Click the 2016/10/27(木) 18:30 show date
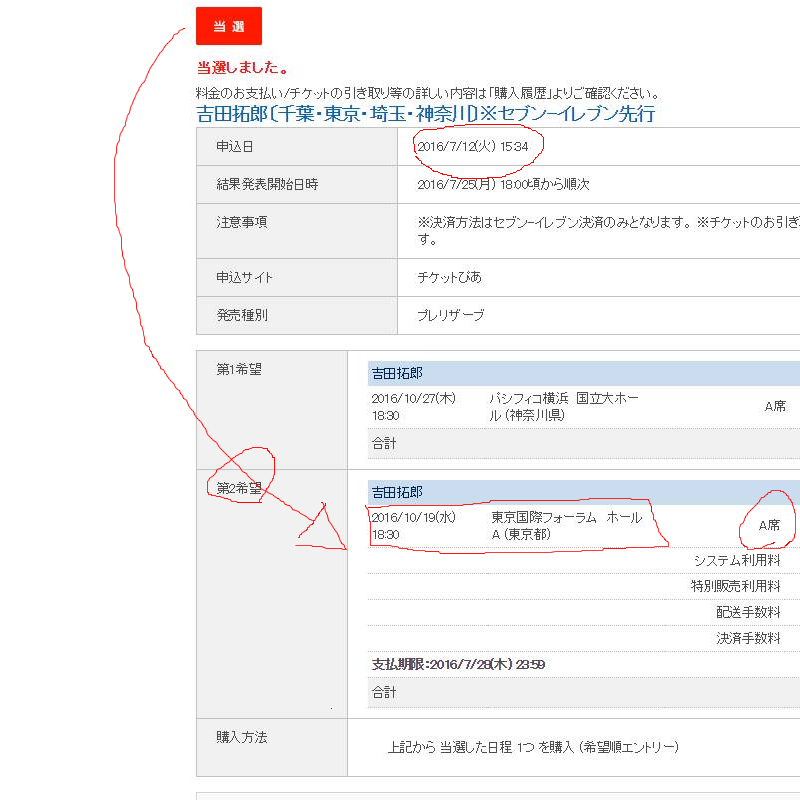The width and height of the screenshot is (800, 800). click(413, 406)
